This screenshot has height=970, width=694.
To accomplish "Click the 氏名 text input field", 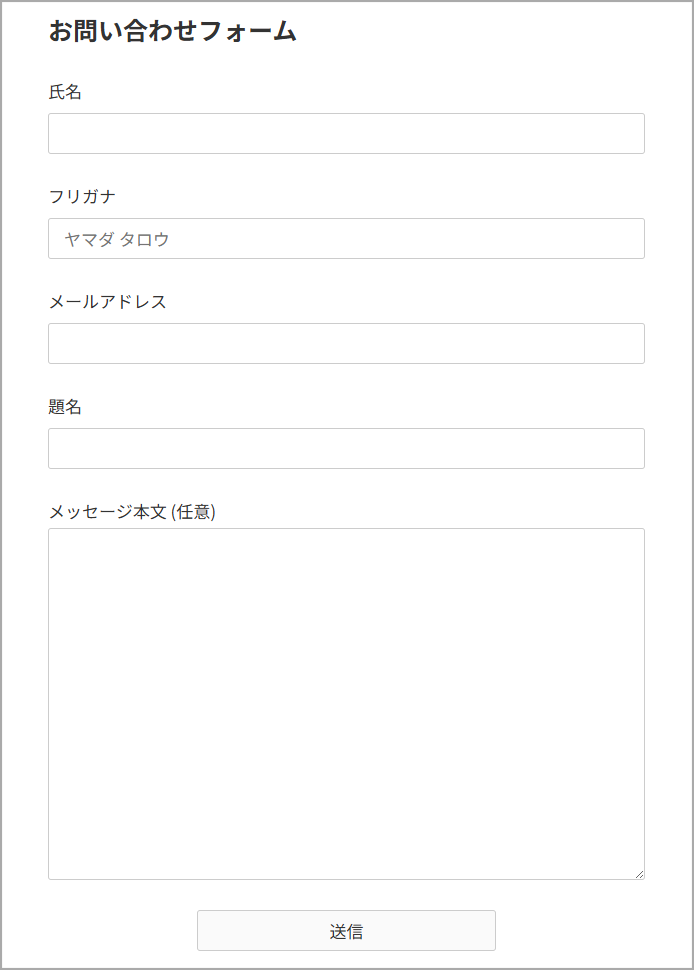I will pyautogui.click(x=346, y=133).
